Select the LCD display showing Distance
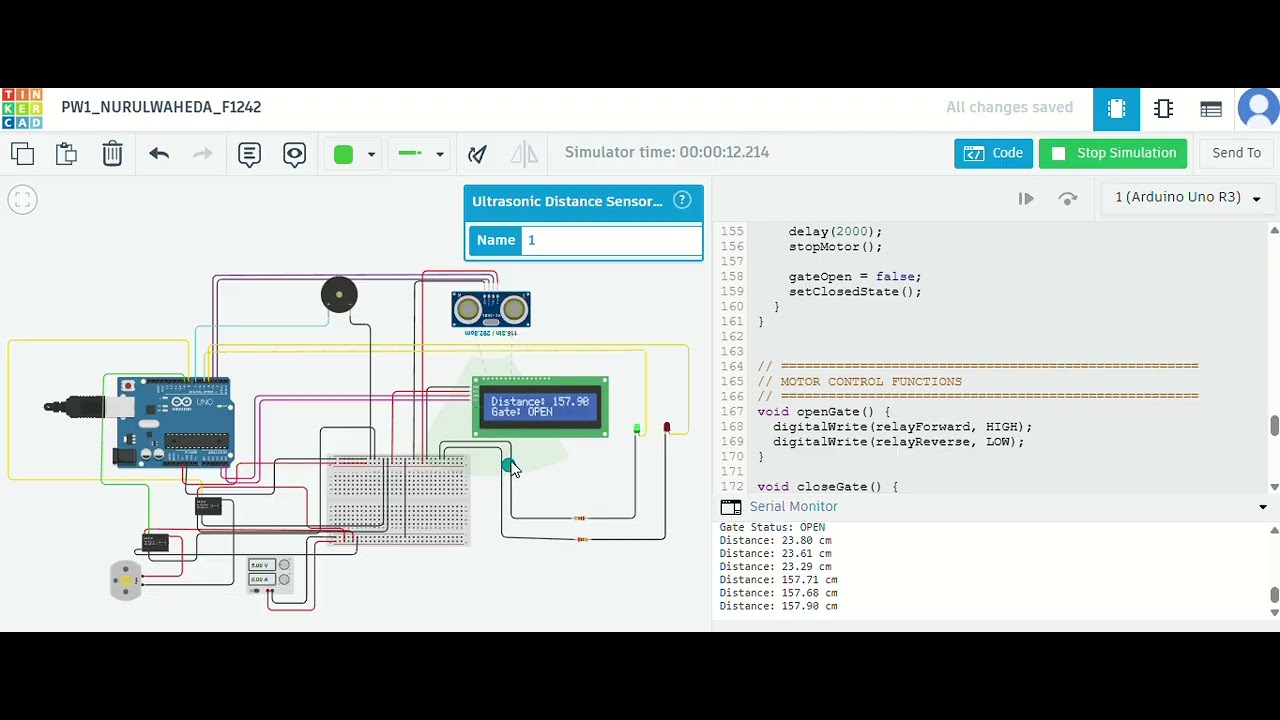 [x=540, y=407]
